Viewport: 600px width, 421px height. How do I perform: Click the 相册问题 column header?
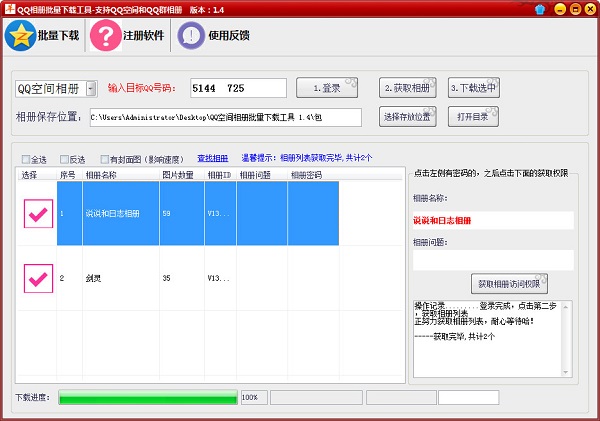(262, 175)
